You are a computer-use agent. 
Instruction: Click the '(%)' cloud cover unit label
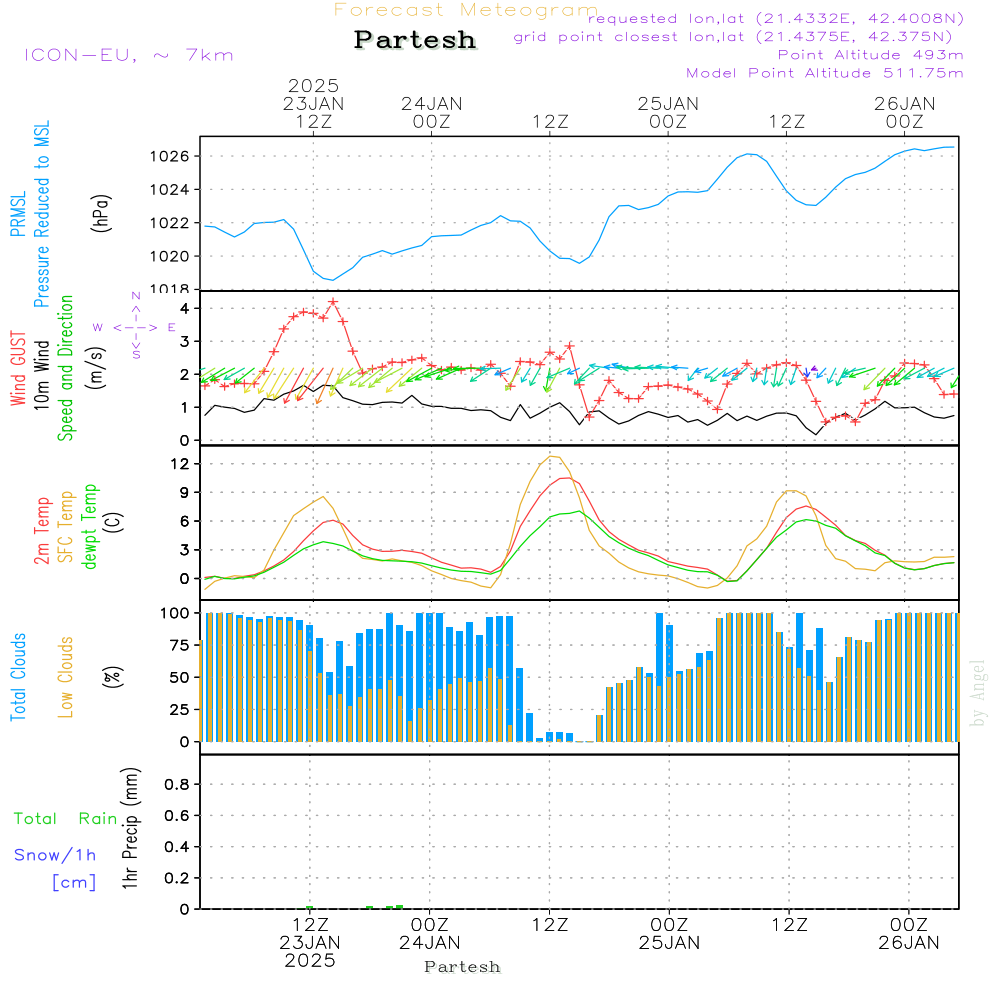[112, 676]
